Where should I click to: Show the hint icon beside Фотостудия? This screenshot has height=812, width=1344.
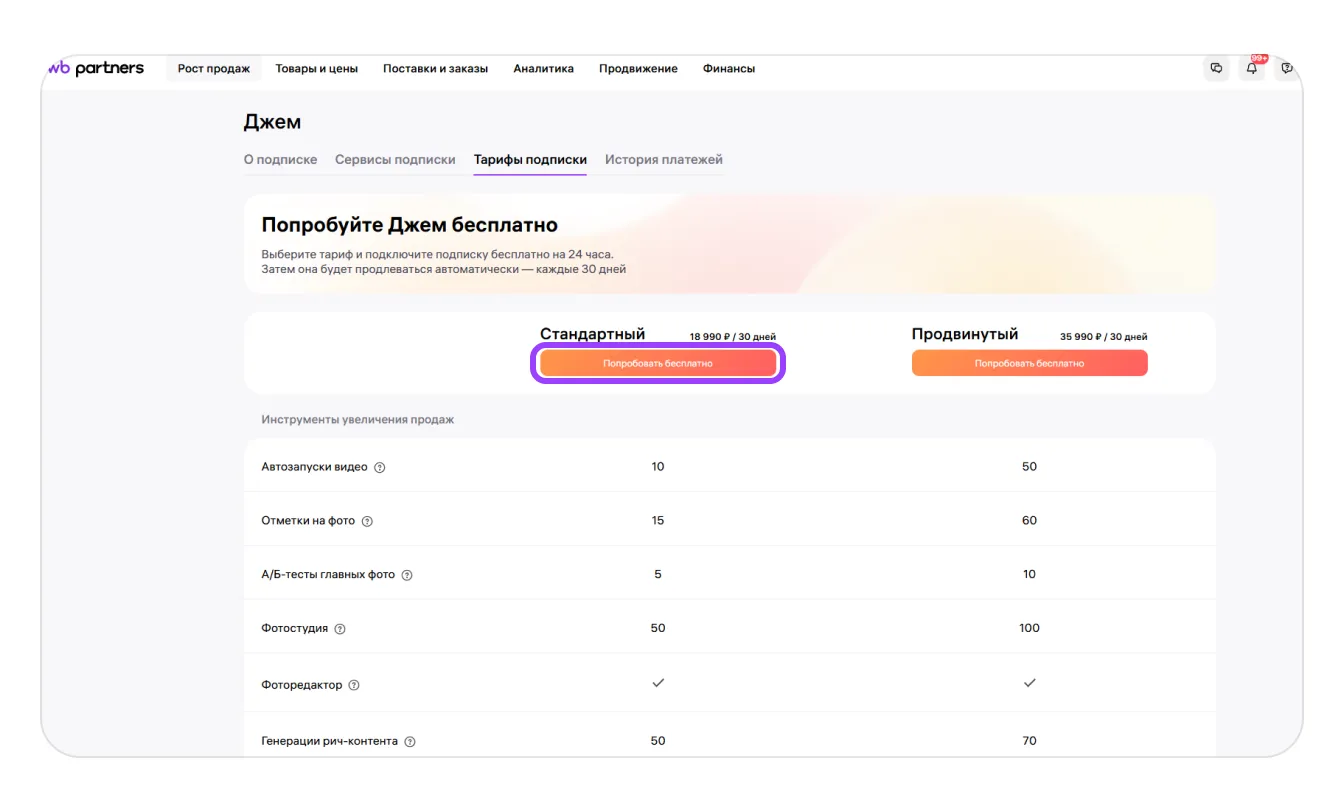340,629
